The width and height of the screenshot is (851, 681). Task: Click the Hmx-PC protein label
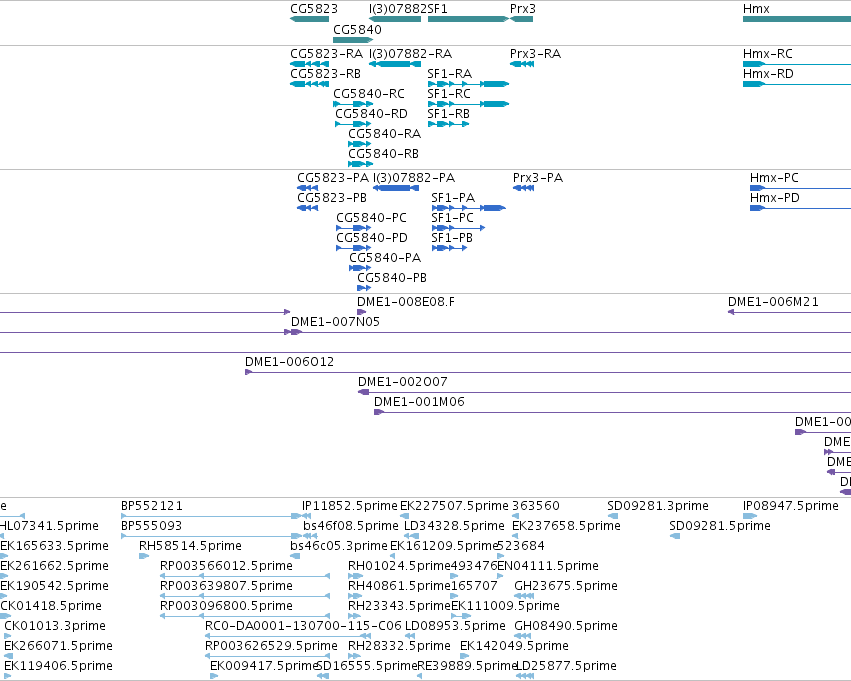click(x=774, y=178)
